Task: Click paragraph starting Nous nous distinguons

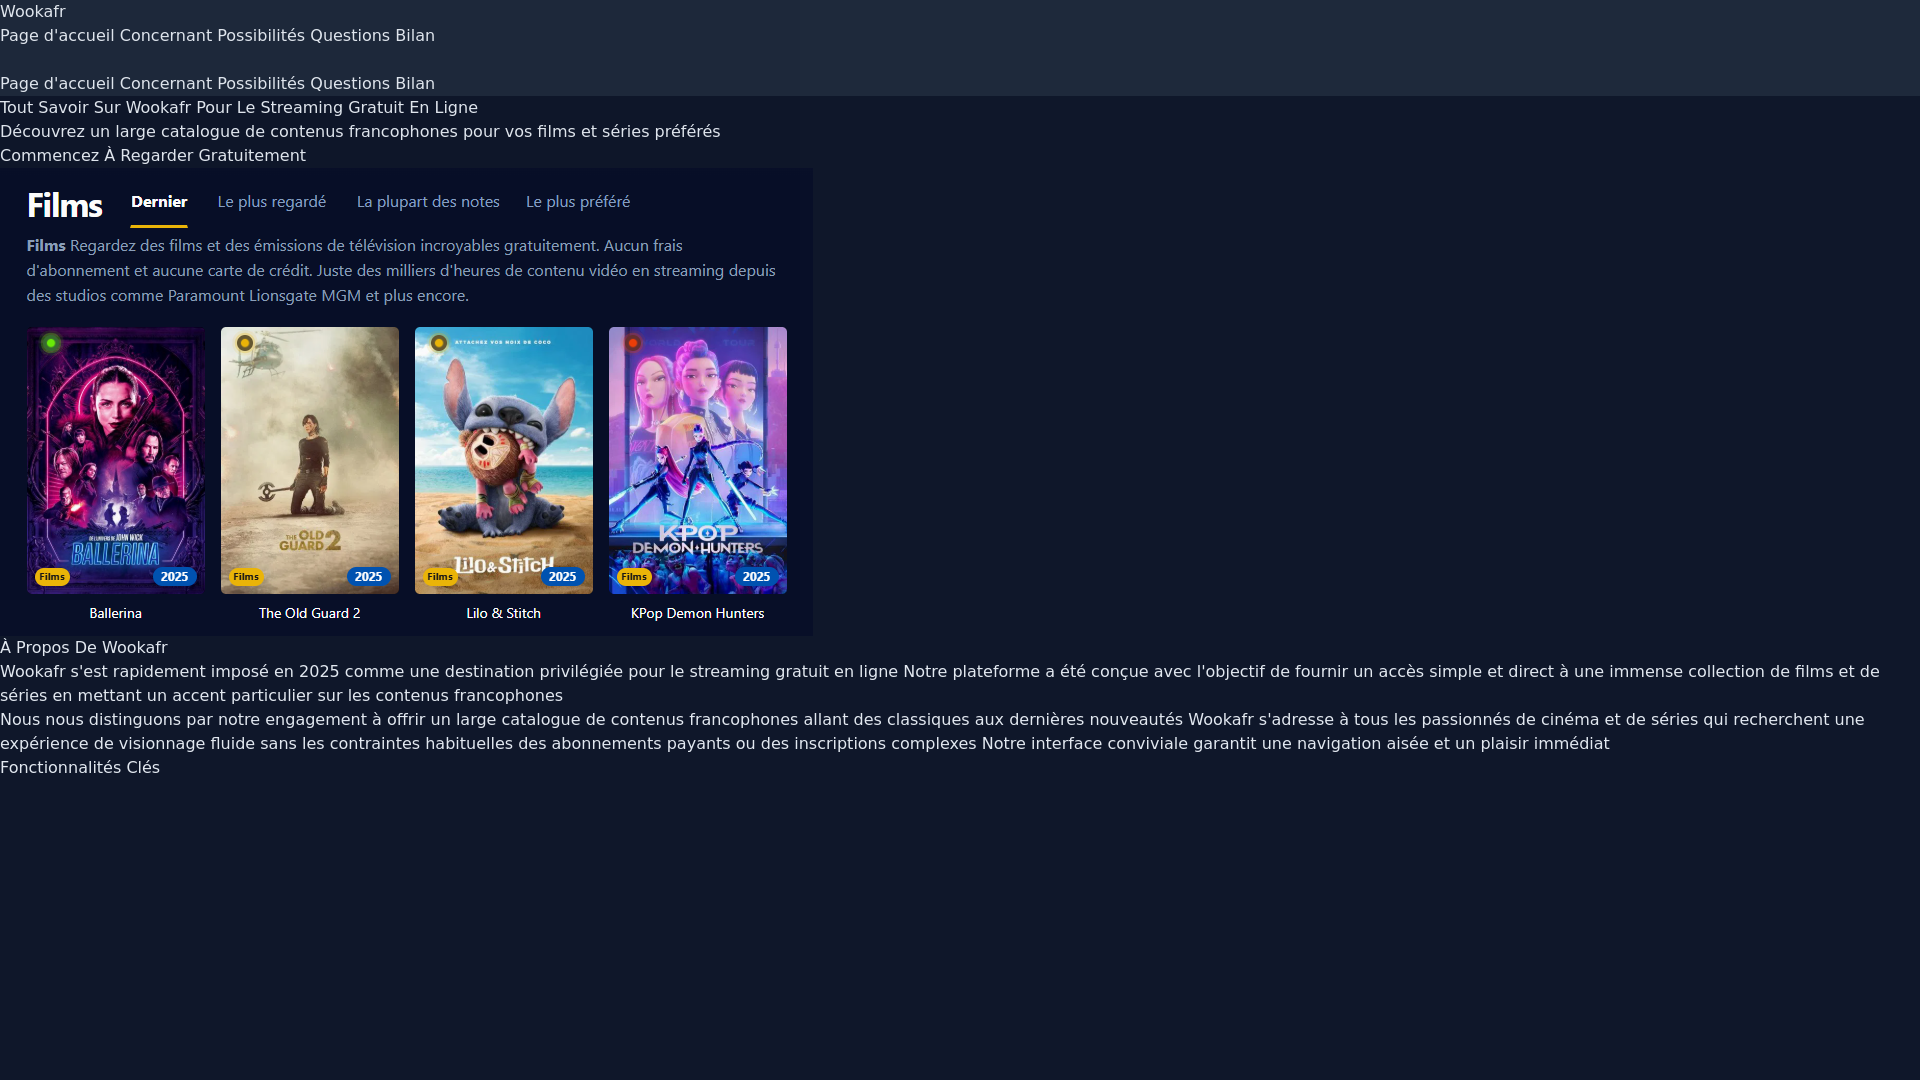Action: [x=932, y=732]
